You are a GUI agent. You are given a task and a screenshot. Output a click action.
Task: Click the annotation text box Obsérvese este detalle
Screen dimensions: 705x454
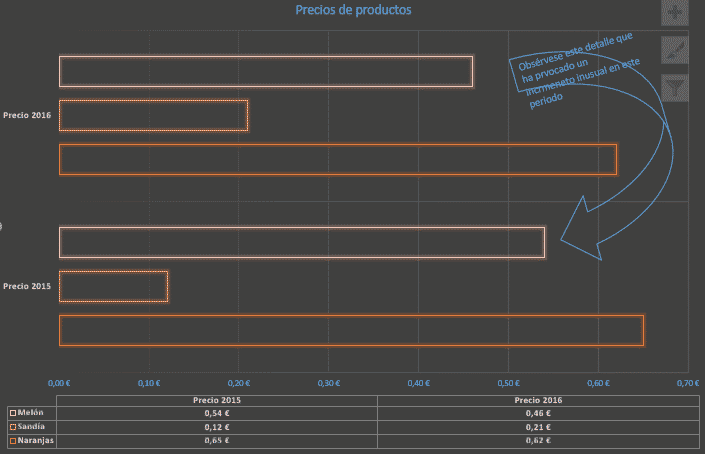[579, 70]
